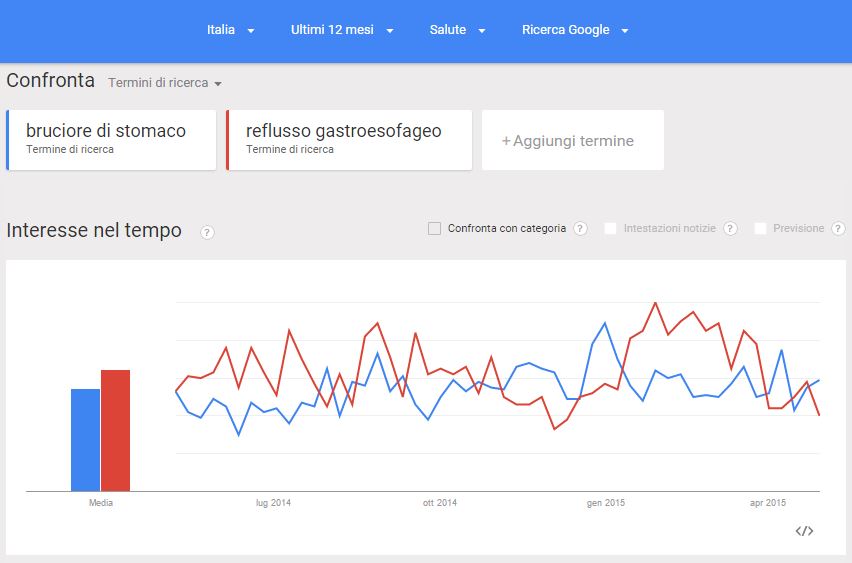This screenshot has width=852, height=563.
Task: Open the Italia region selector
Action: [230, 30]
